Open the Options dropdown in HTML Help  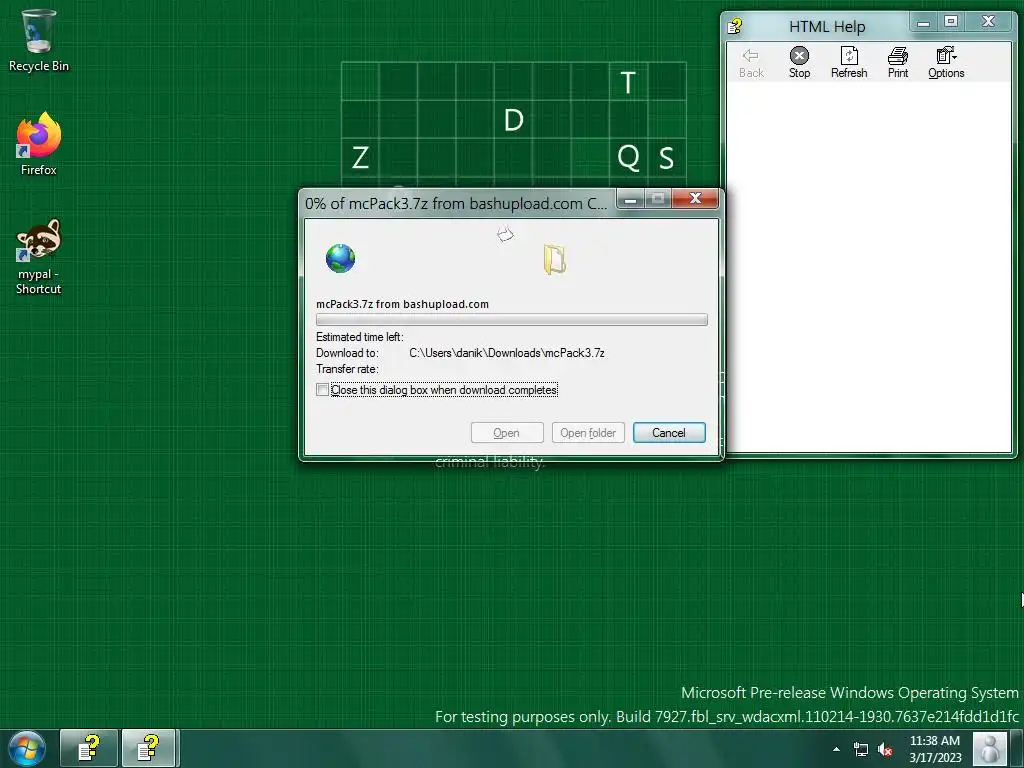(946, 63)
